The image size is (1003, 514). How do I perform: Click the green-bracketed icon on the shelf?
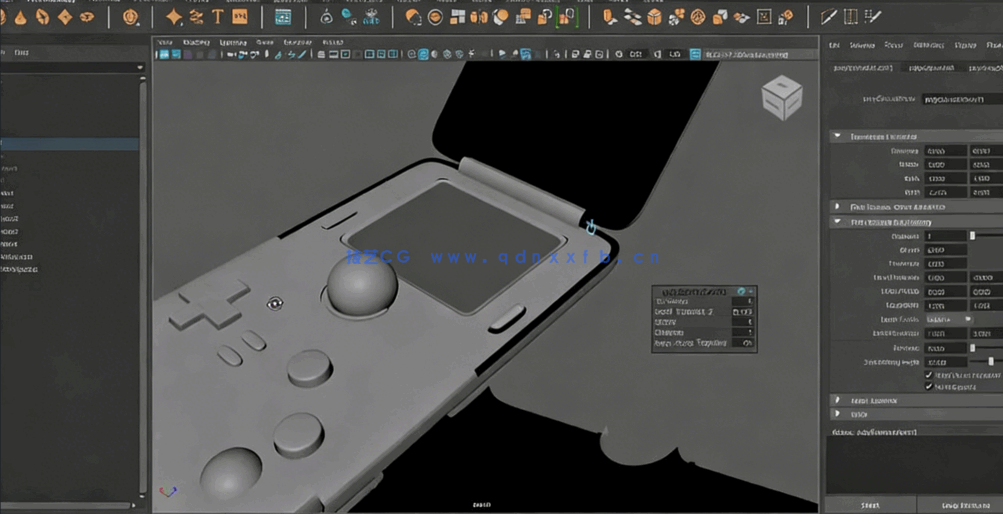pos(567,17)
